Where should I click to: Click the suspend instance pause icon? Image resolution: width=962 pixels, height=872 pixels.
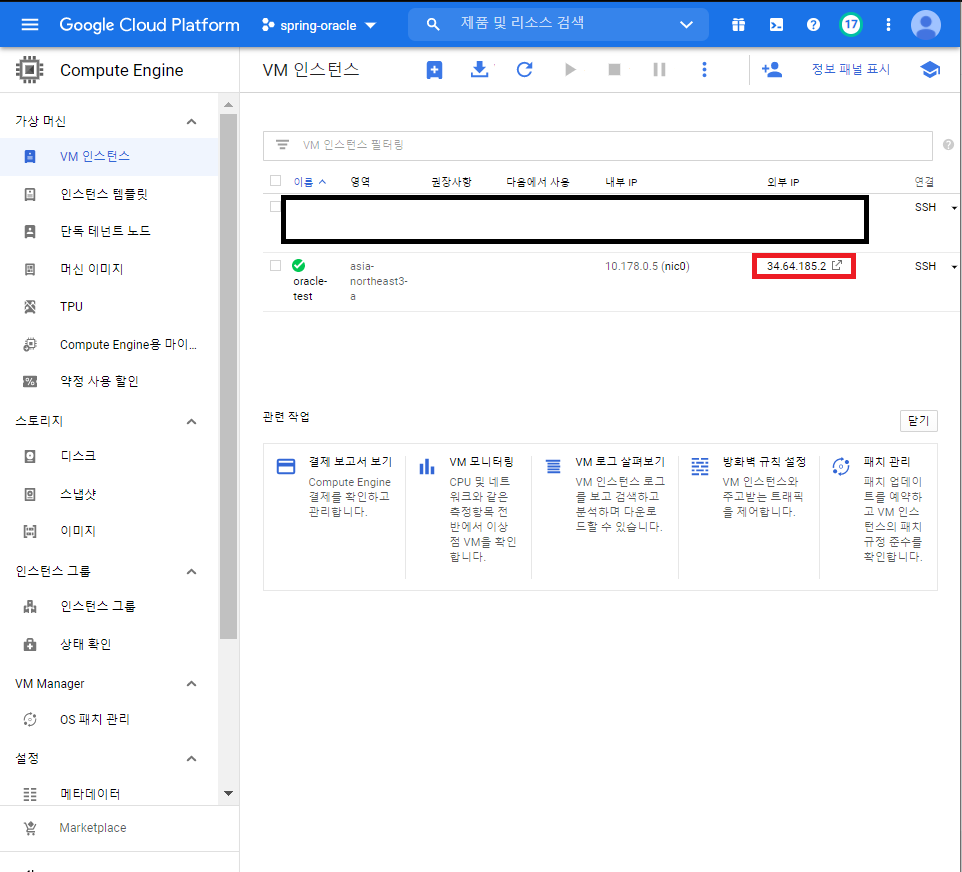[x=659, y=69]
